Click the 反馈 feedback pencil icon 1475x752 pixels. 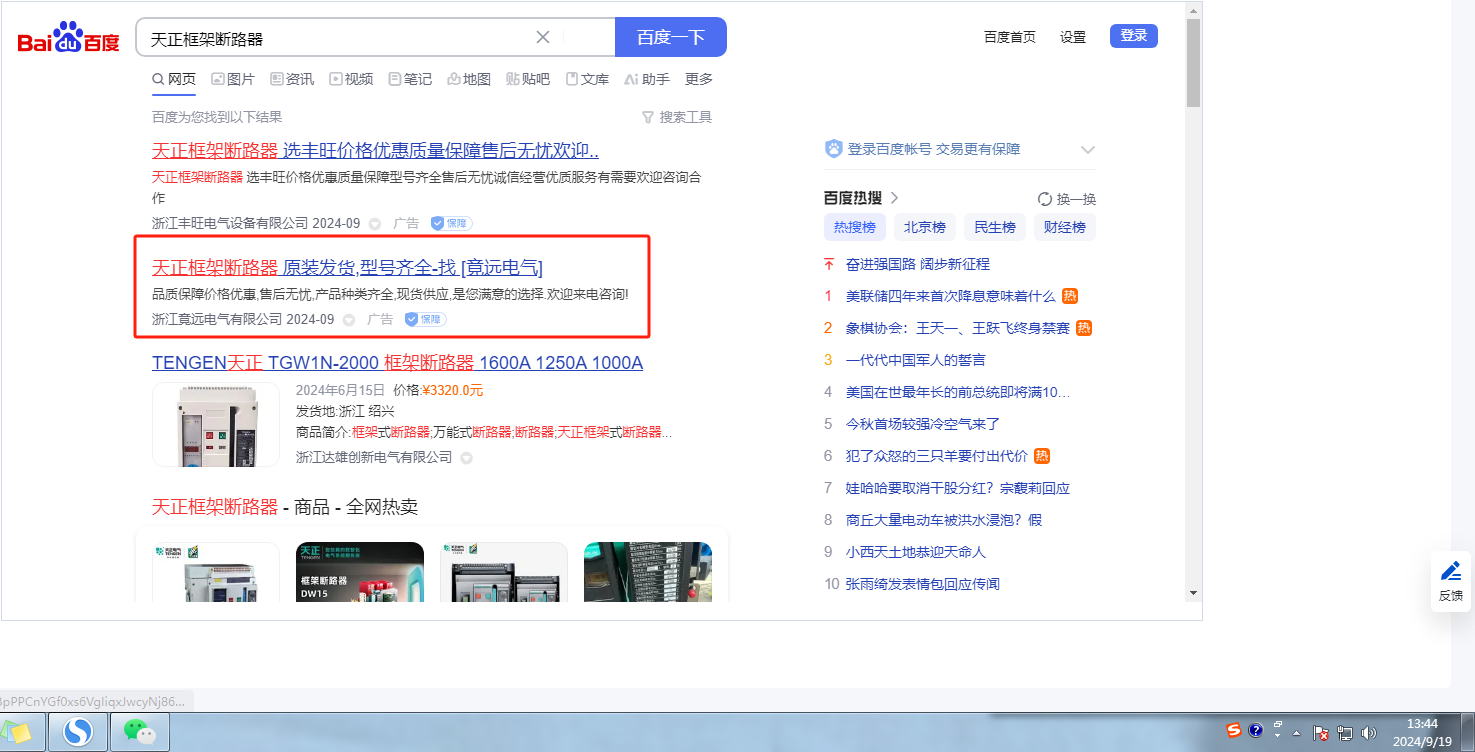pyautogui.click(x=1450, y=572)
